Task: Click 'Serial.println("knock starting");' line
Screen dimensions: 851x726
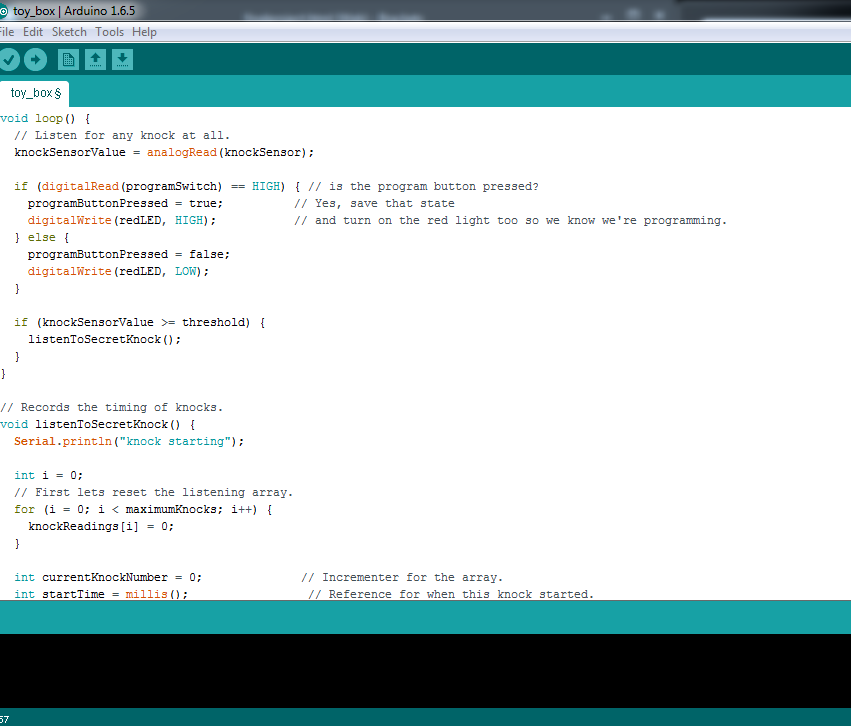Action: [129, 442]
